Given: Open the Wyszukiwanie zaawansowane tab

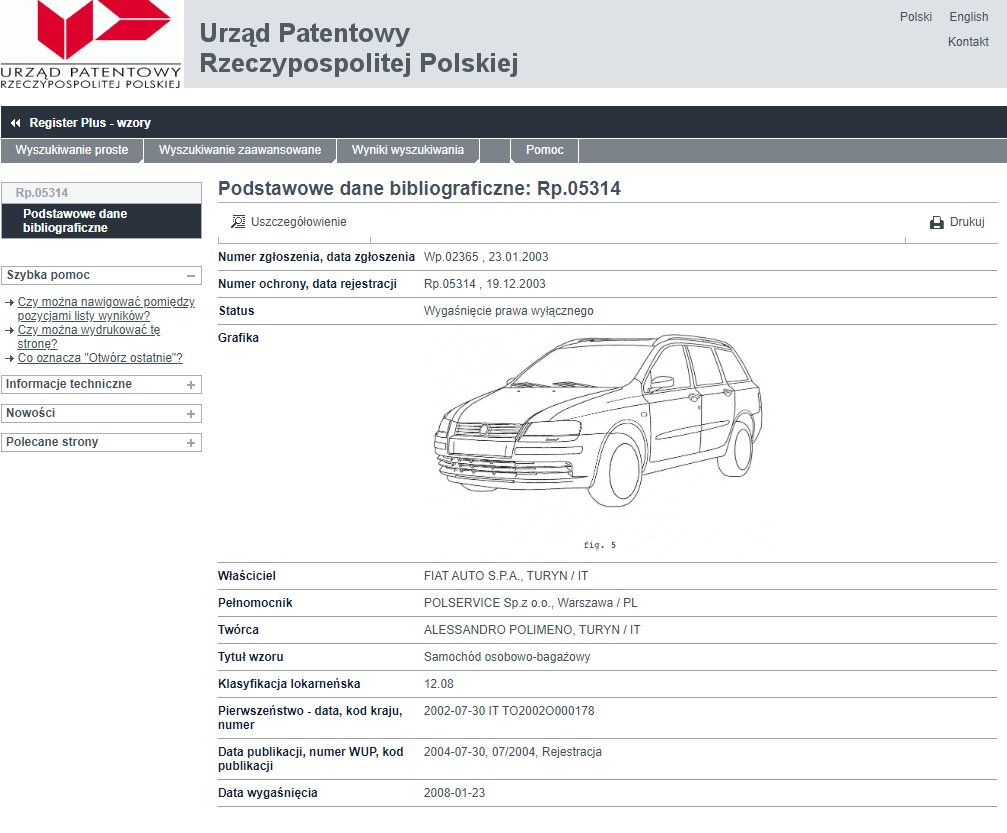Looking at the screenshot, I should 240,150.
